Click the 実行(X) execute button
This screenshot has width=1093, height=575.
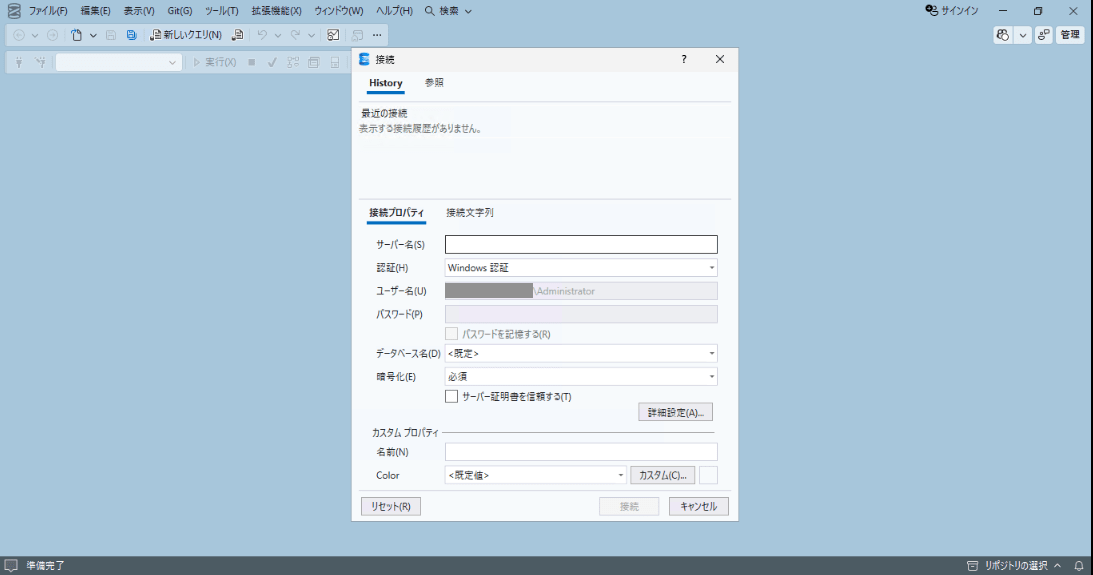coord(215,63)
